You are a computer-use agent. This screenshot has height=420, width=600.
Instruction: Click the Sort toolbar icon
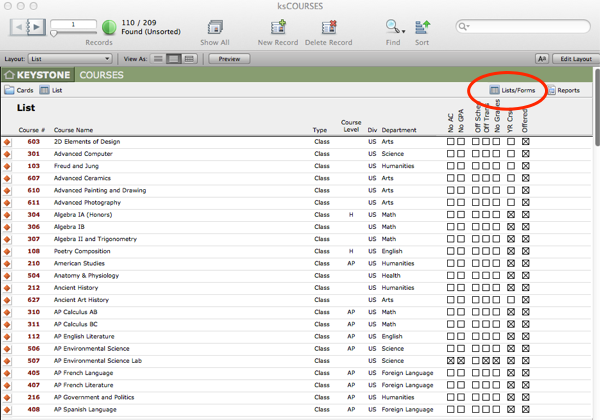click(x=422, y=26)
